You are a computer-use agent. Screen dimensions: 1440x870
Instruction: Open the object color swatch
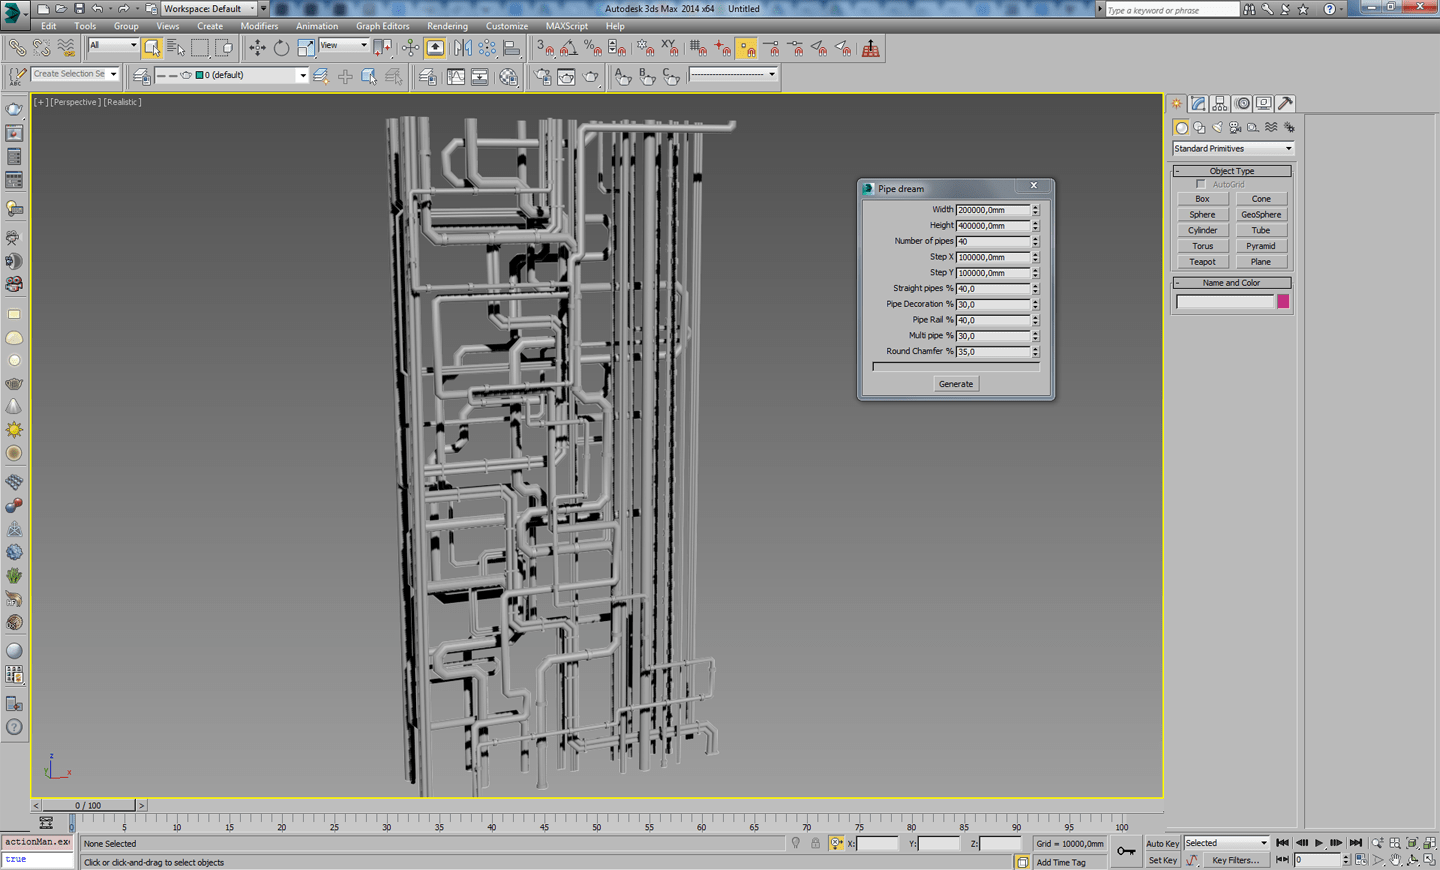[1283, 300]
